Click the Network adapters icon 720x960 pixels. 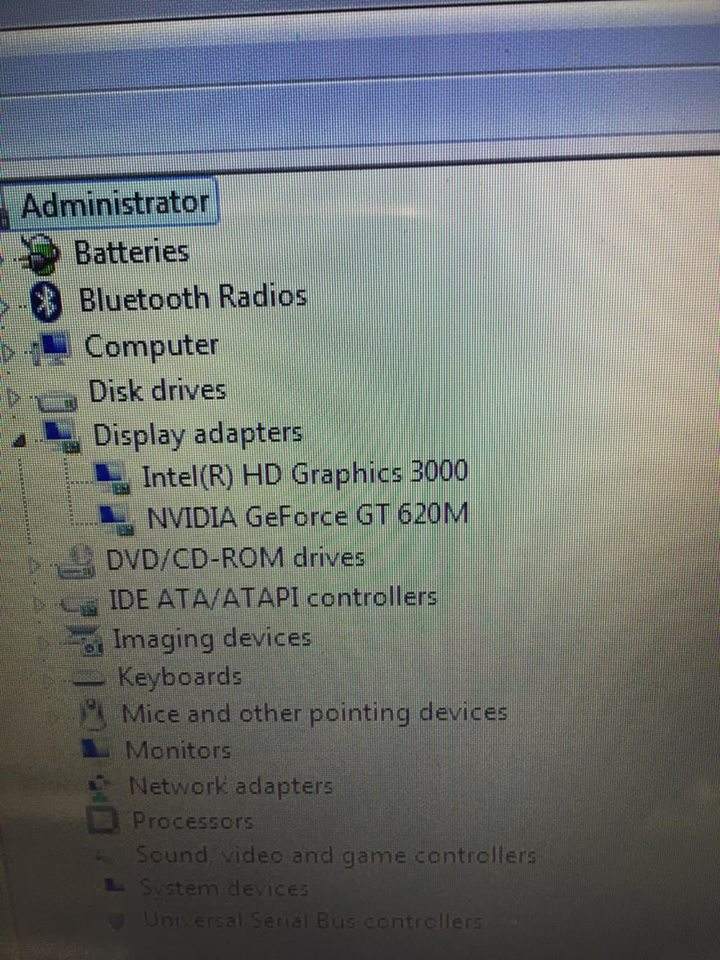point(100,786)
